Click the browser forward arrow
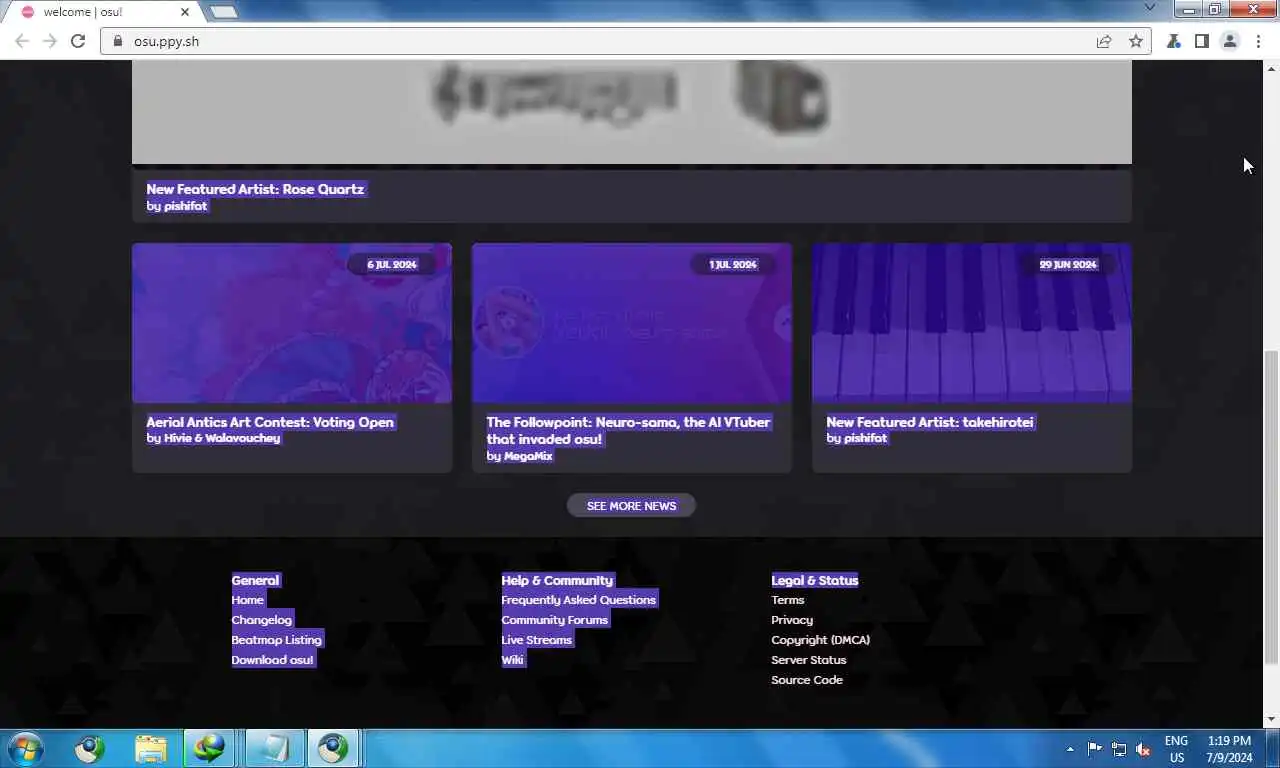This screenshot has width=1280, height=768. (50, 41)
